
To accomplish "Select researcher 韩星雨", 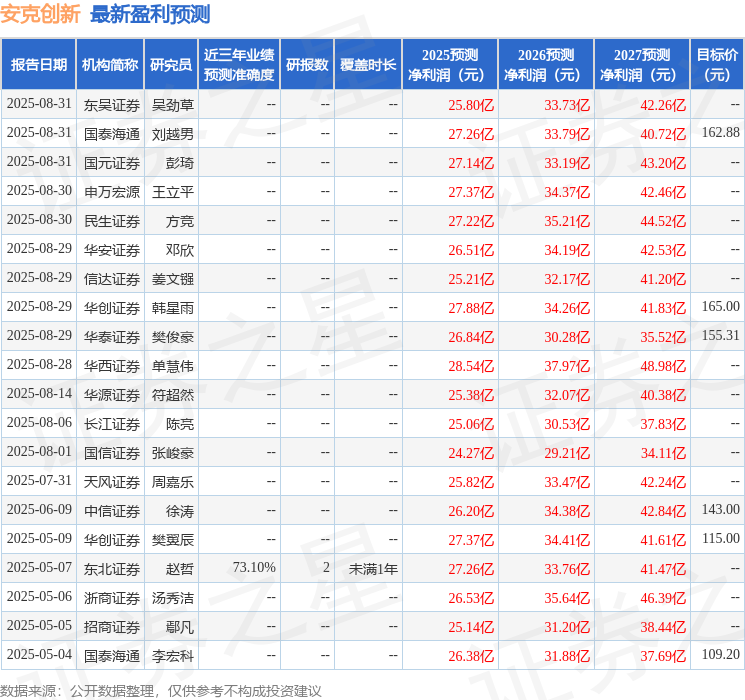I will (172, 308).
